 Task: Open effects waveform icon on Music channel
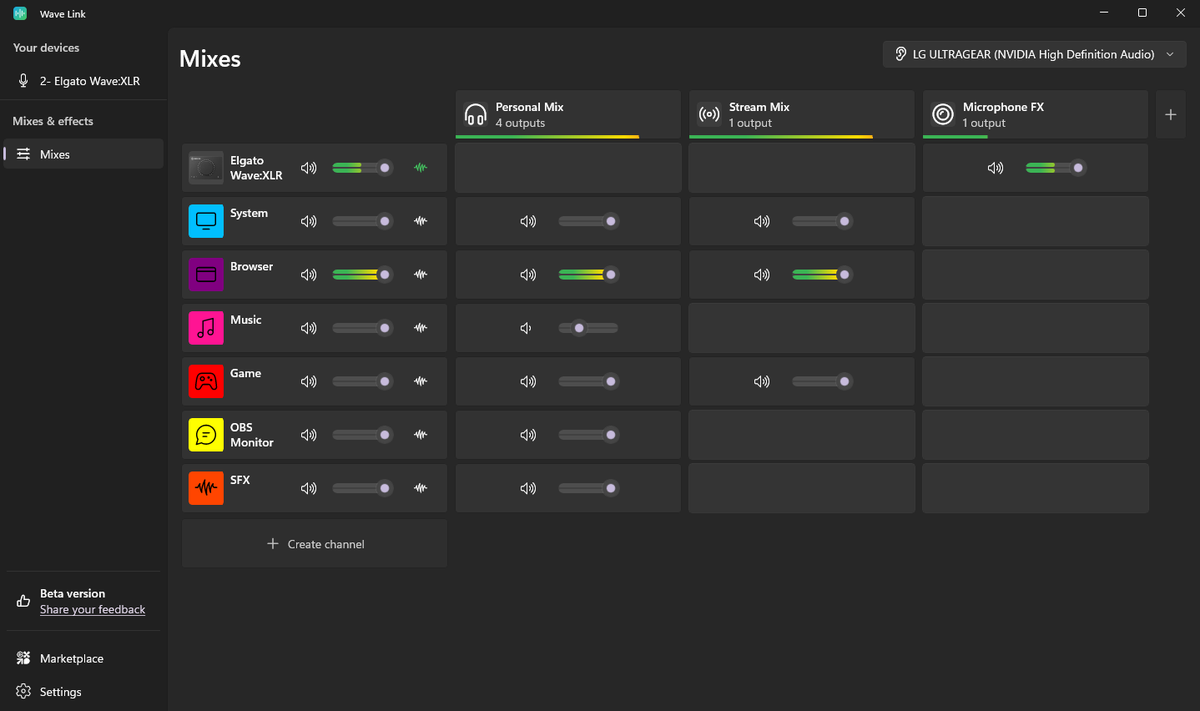click(421, 328)
